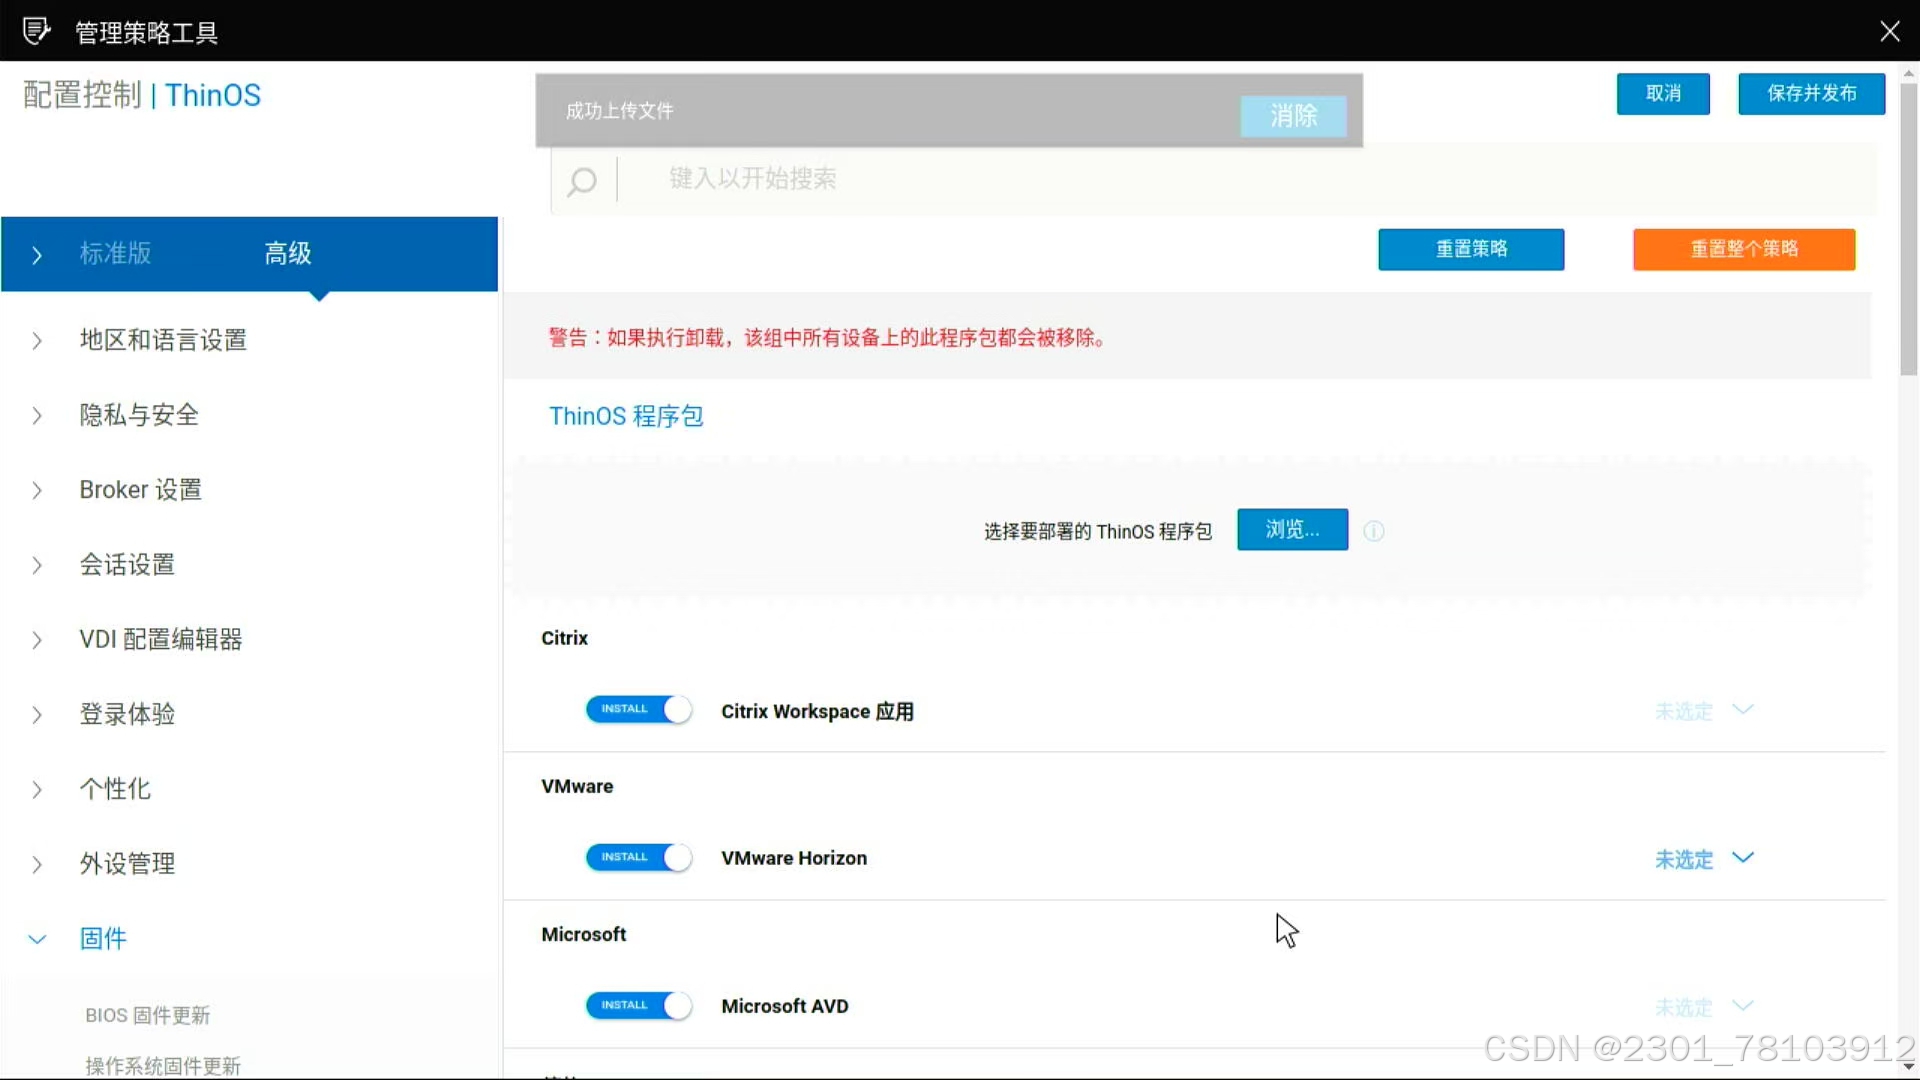Click the 保存并发布 button

(x=1811, y=93)
